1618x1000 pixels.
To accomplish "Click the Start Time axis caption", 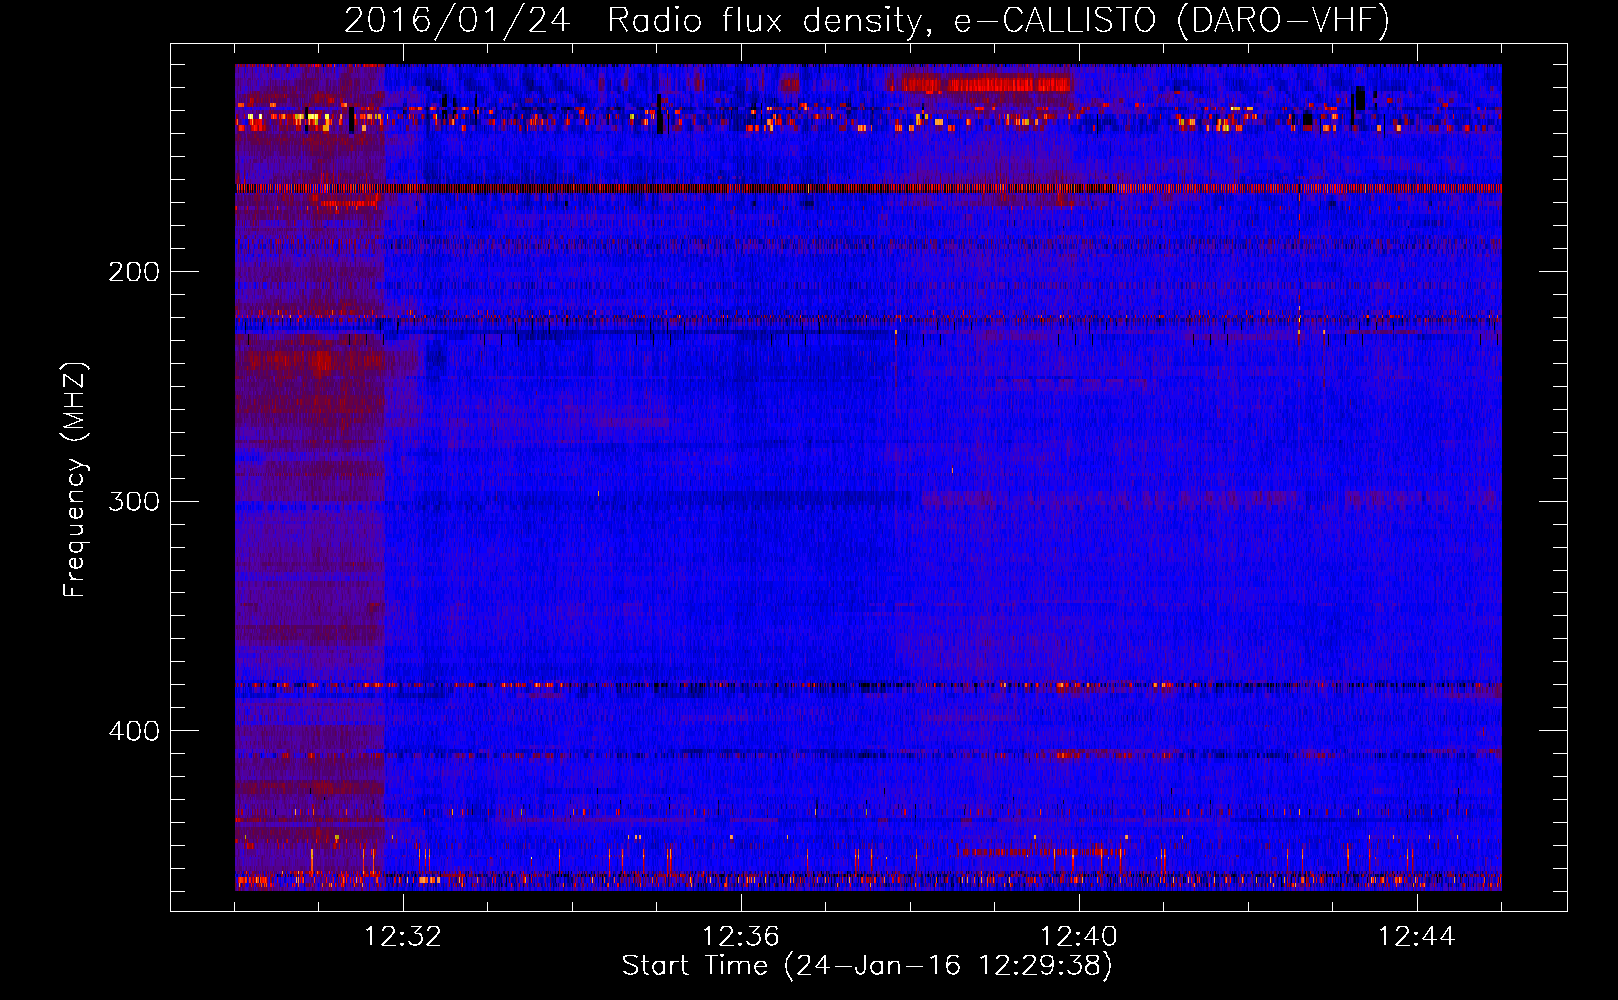I will pos(867,966).
